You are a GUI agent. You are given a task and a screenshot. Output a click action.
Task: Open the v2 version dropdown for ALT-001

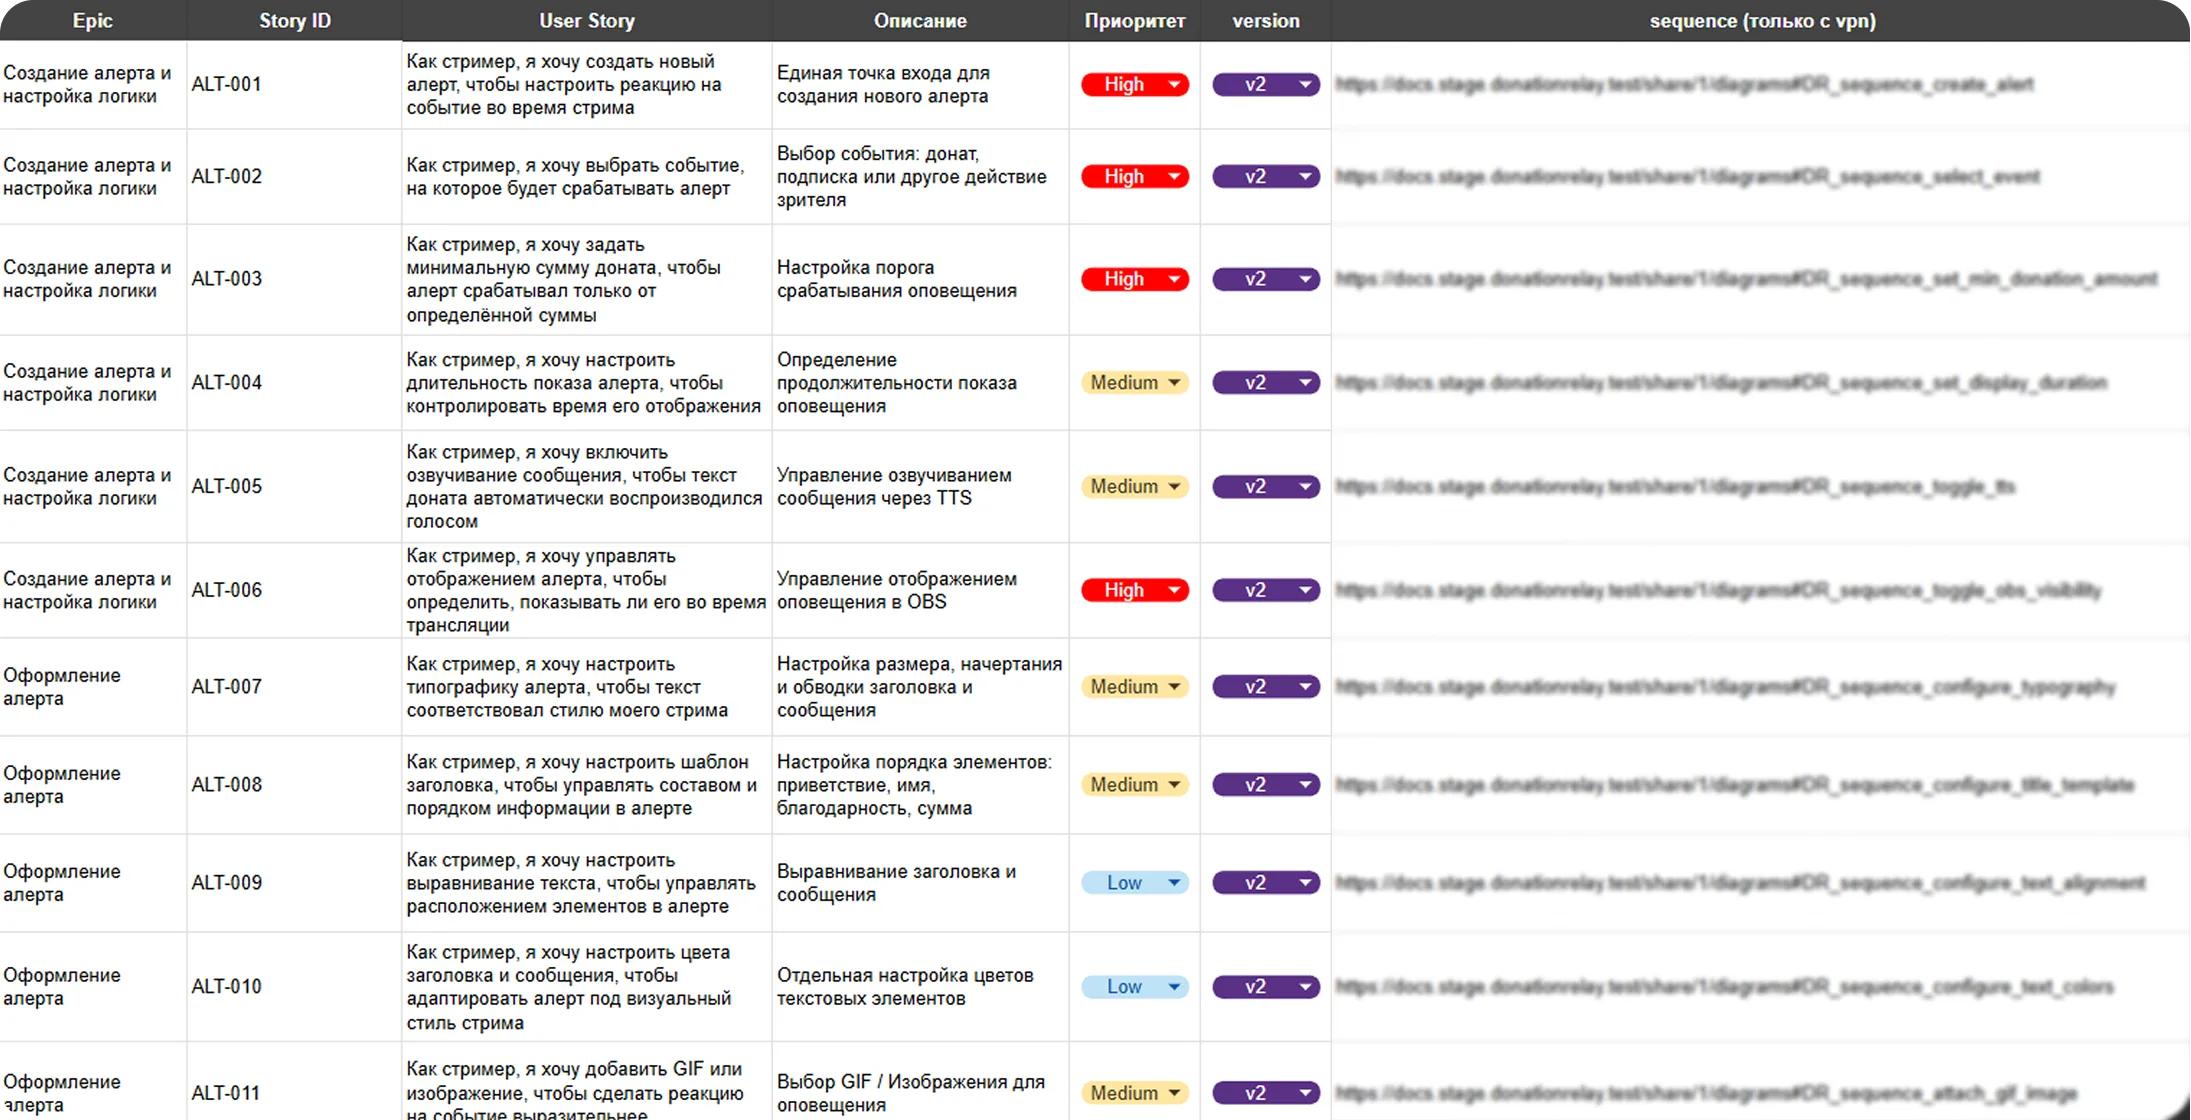pos(1266,85)
